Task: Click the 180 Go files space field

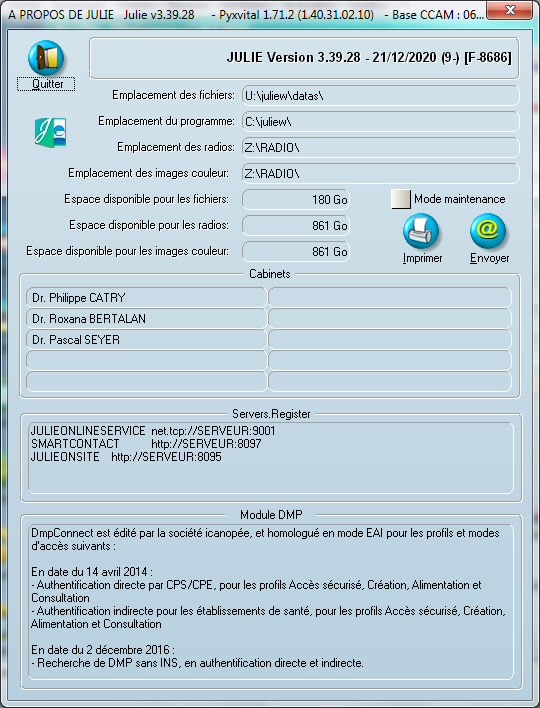Action: [296, 200]
